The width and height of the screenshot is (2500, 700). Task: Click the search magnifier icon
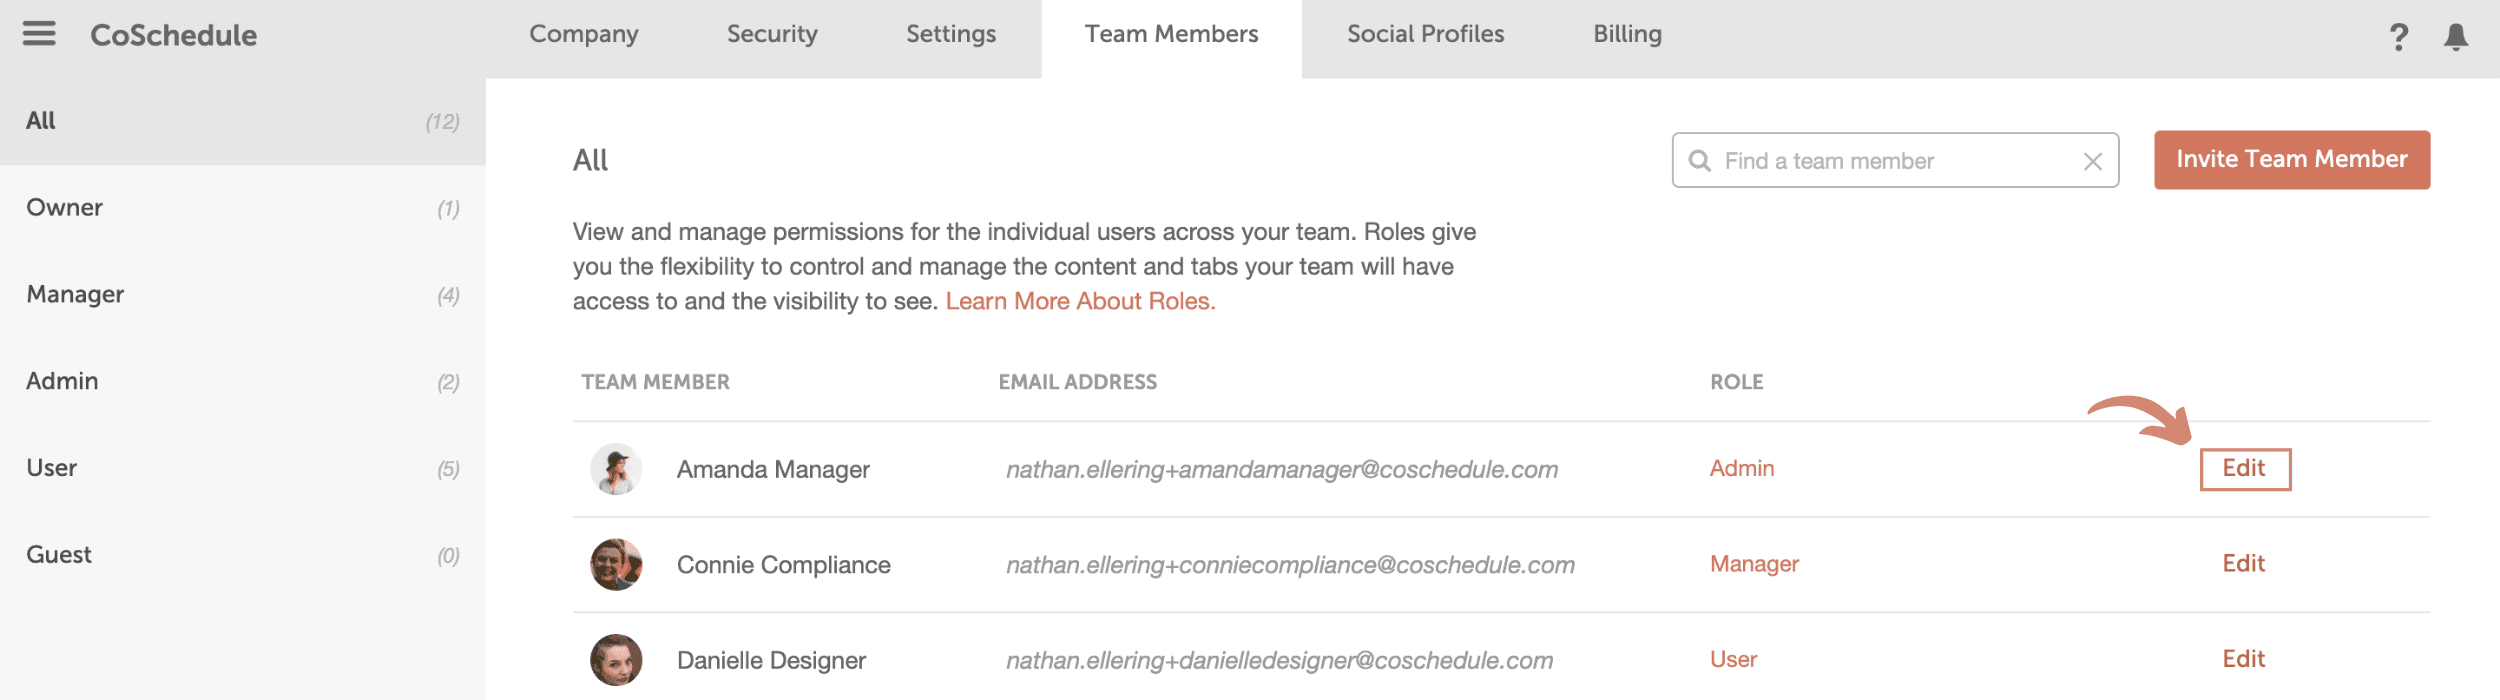(1699, 161)
